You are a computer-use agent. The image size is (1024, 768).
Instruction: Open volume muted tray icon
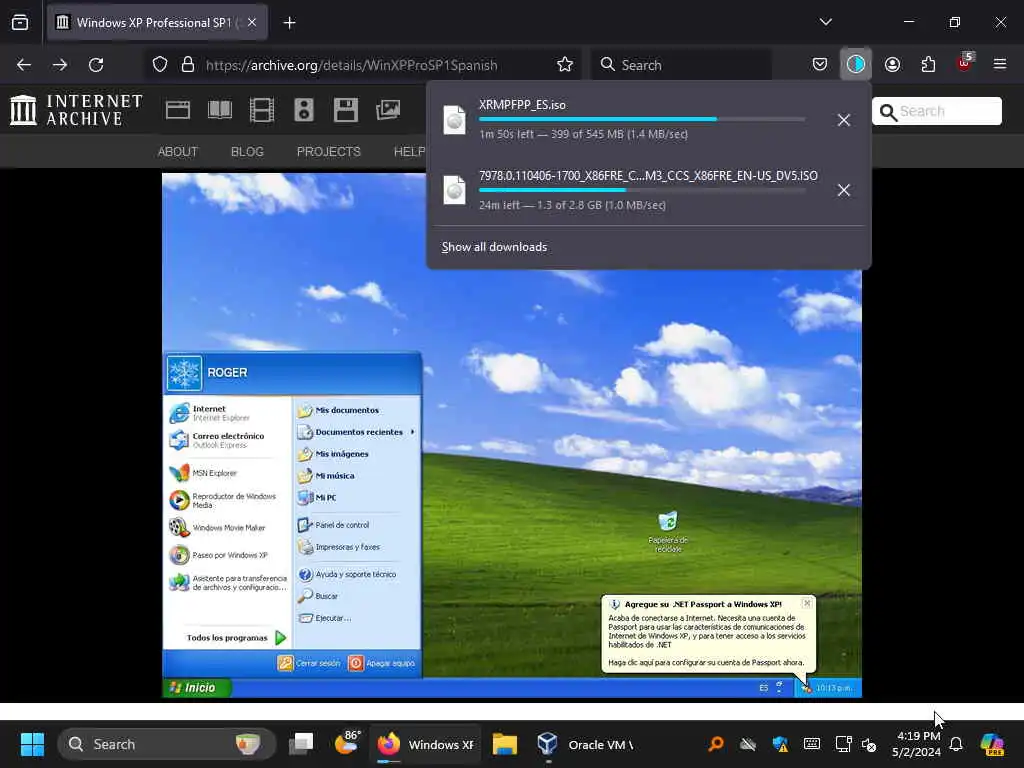pos(869,744)
